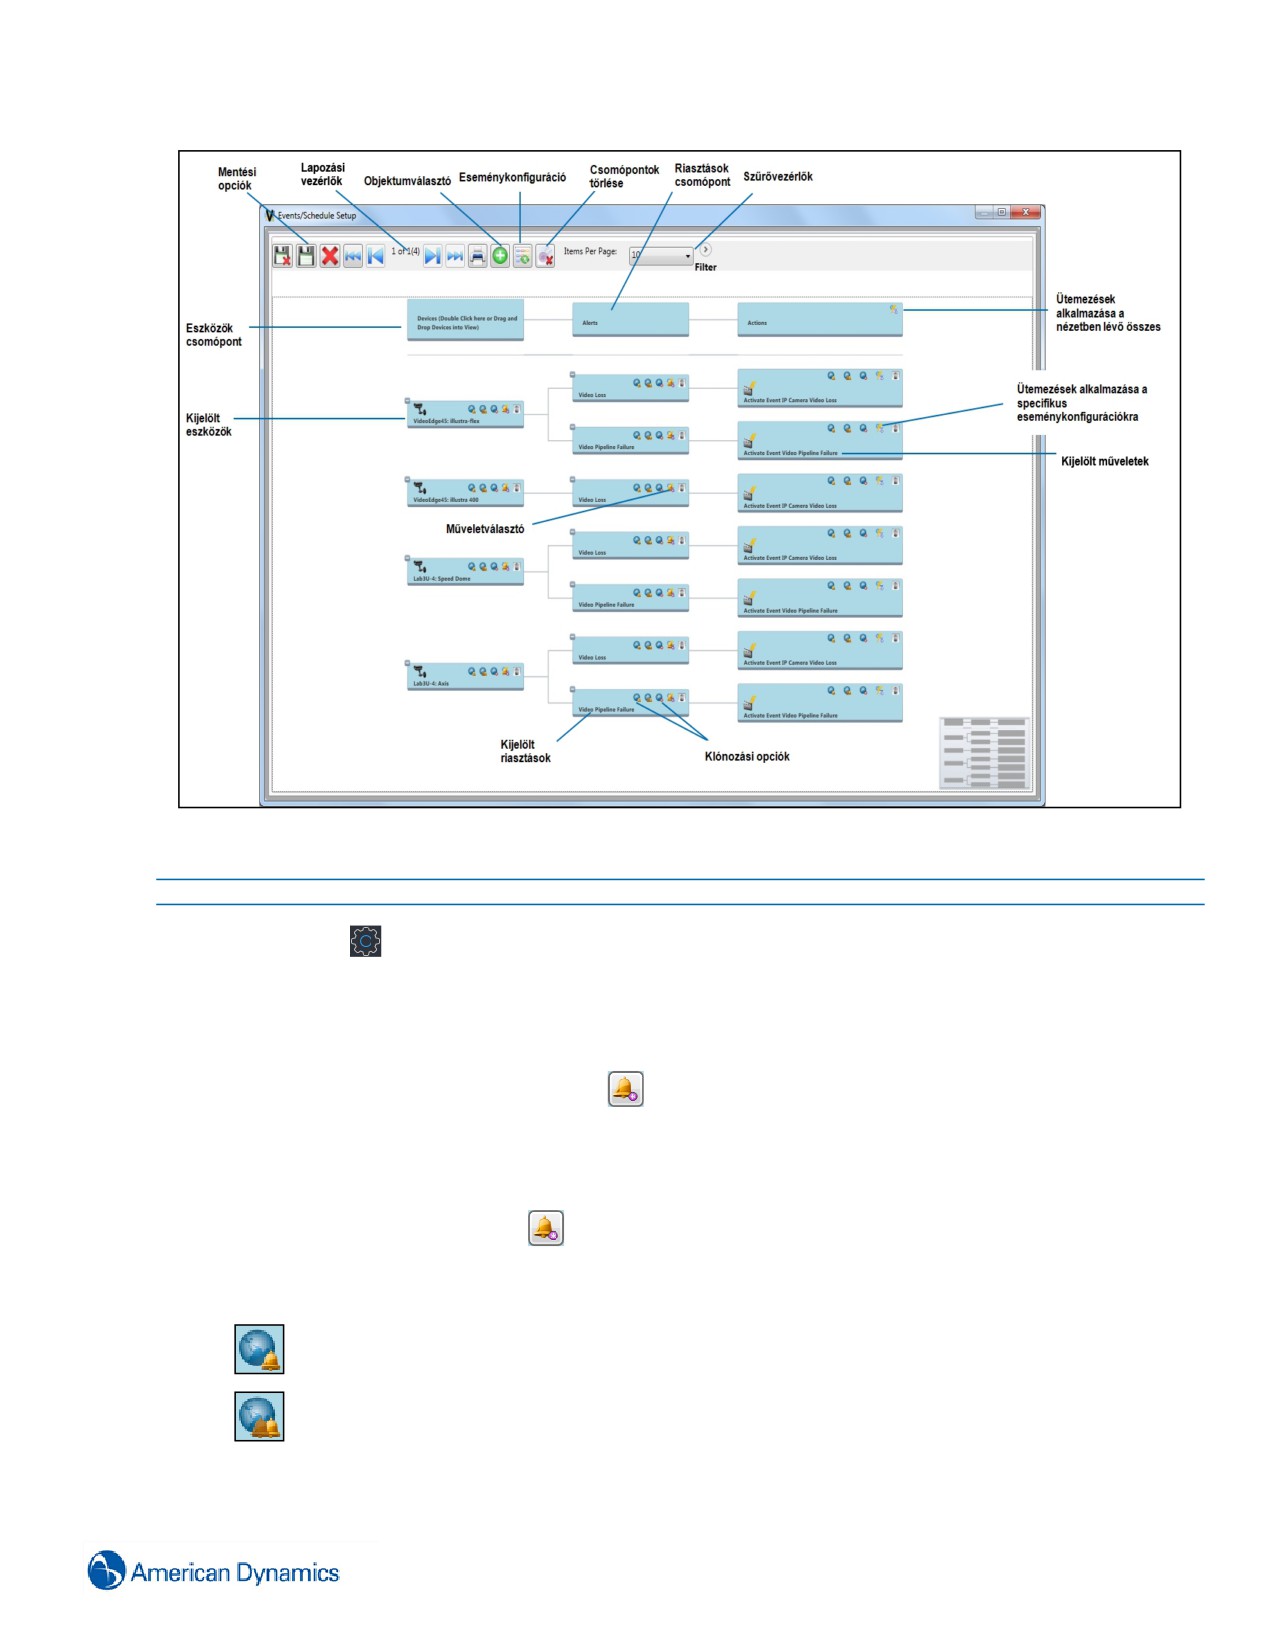
Task: Select Speed Dome Video Pipeline Failure alert node
Action: coord(630,597)
